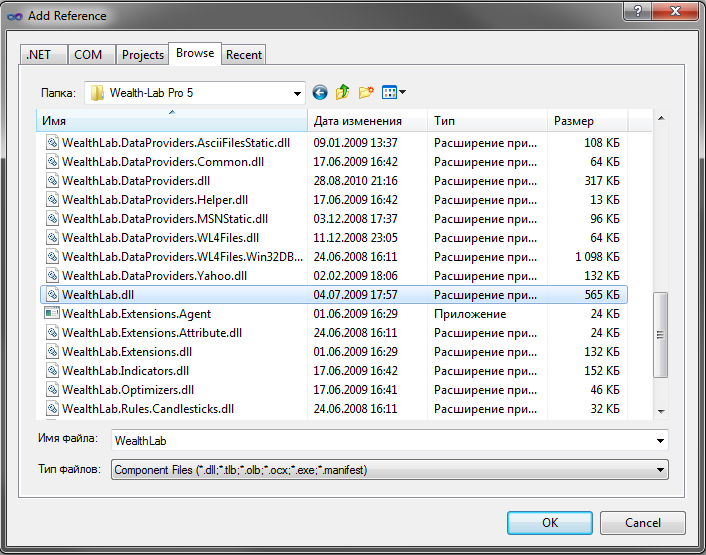Sort by the Тип column header
This screenshot has width=706, height=555.
click(x=487, y=121)
